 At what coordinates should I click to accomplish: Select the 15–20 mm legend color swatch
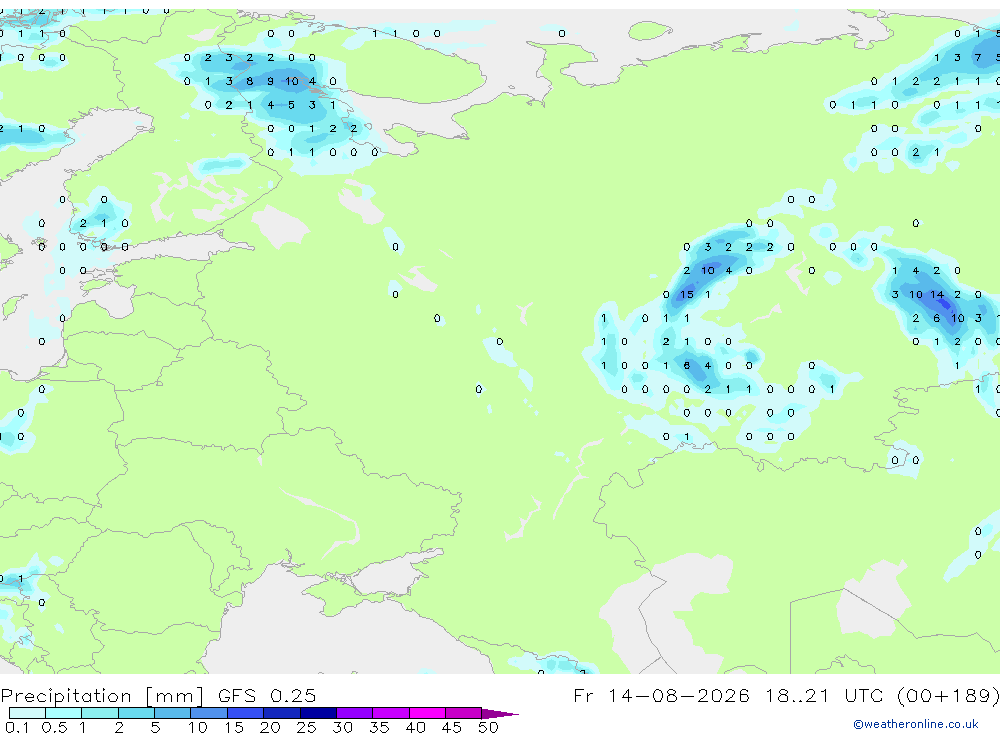click(x=246, y=713)
